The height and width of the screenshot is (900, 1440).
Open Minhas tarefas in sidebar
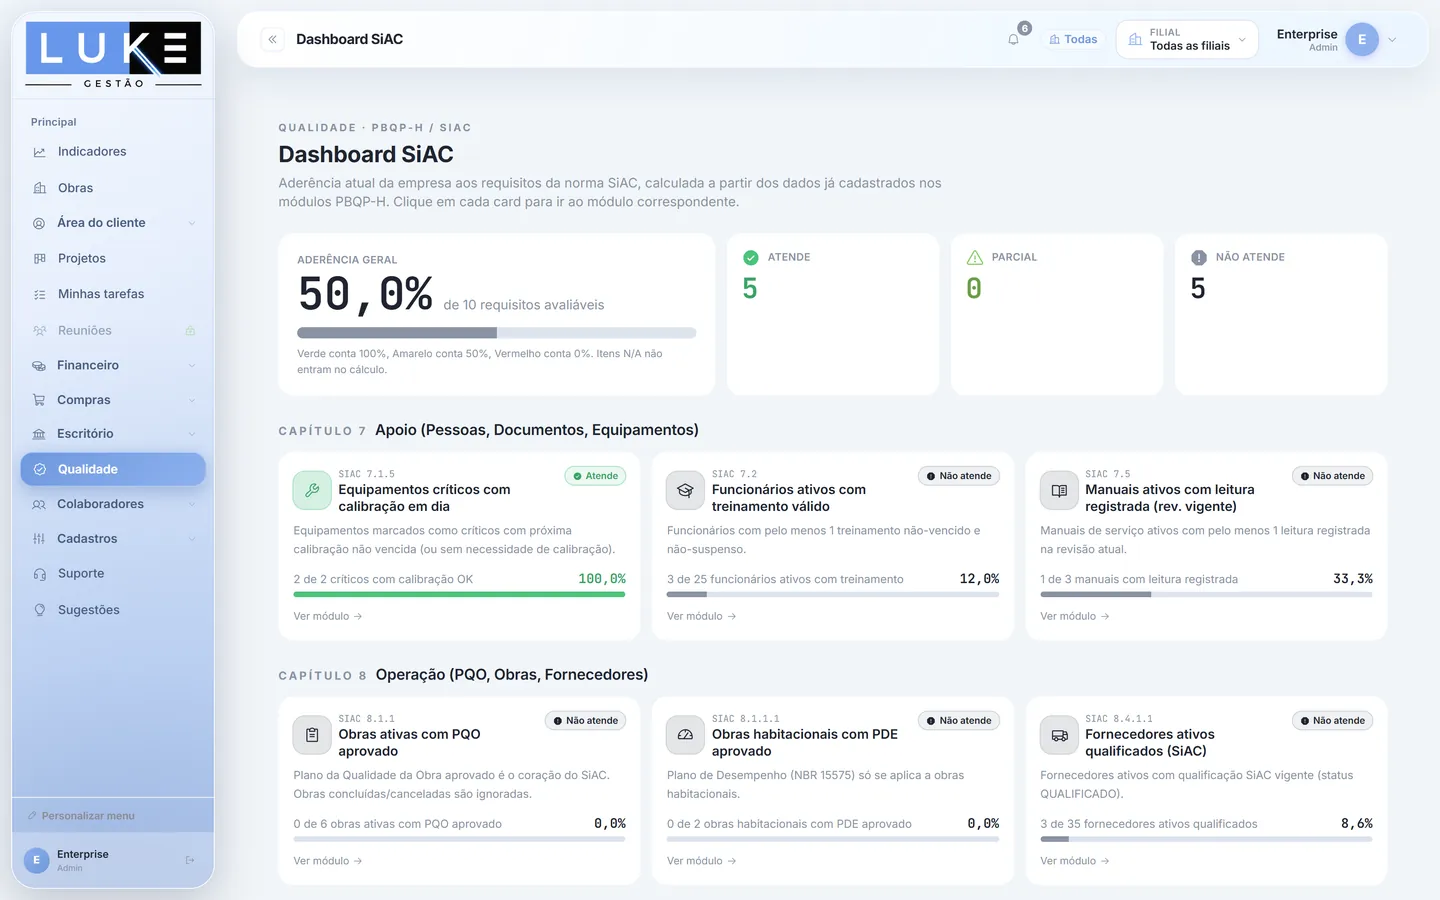(113, 294)
